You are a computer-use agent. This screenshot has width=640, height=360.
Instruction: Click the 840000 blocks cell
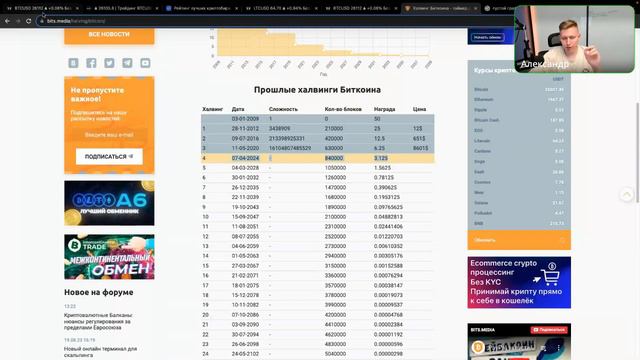point(334,158)
